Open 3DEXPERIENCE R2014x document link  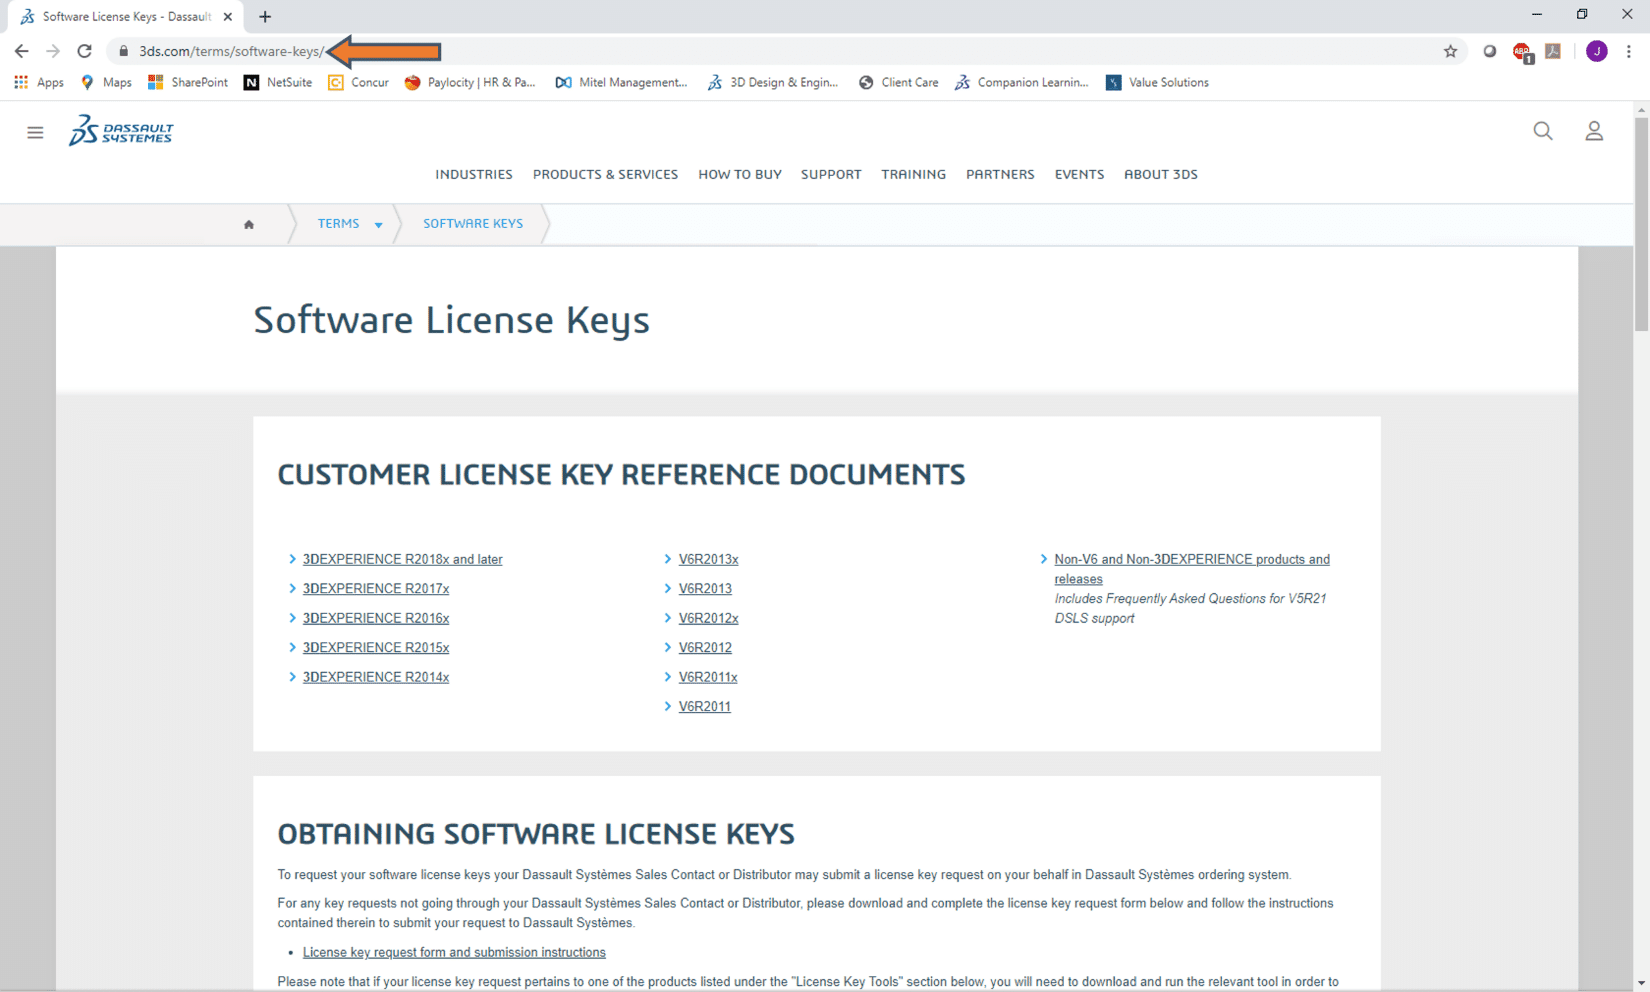(376, 677)
